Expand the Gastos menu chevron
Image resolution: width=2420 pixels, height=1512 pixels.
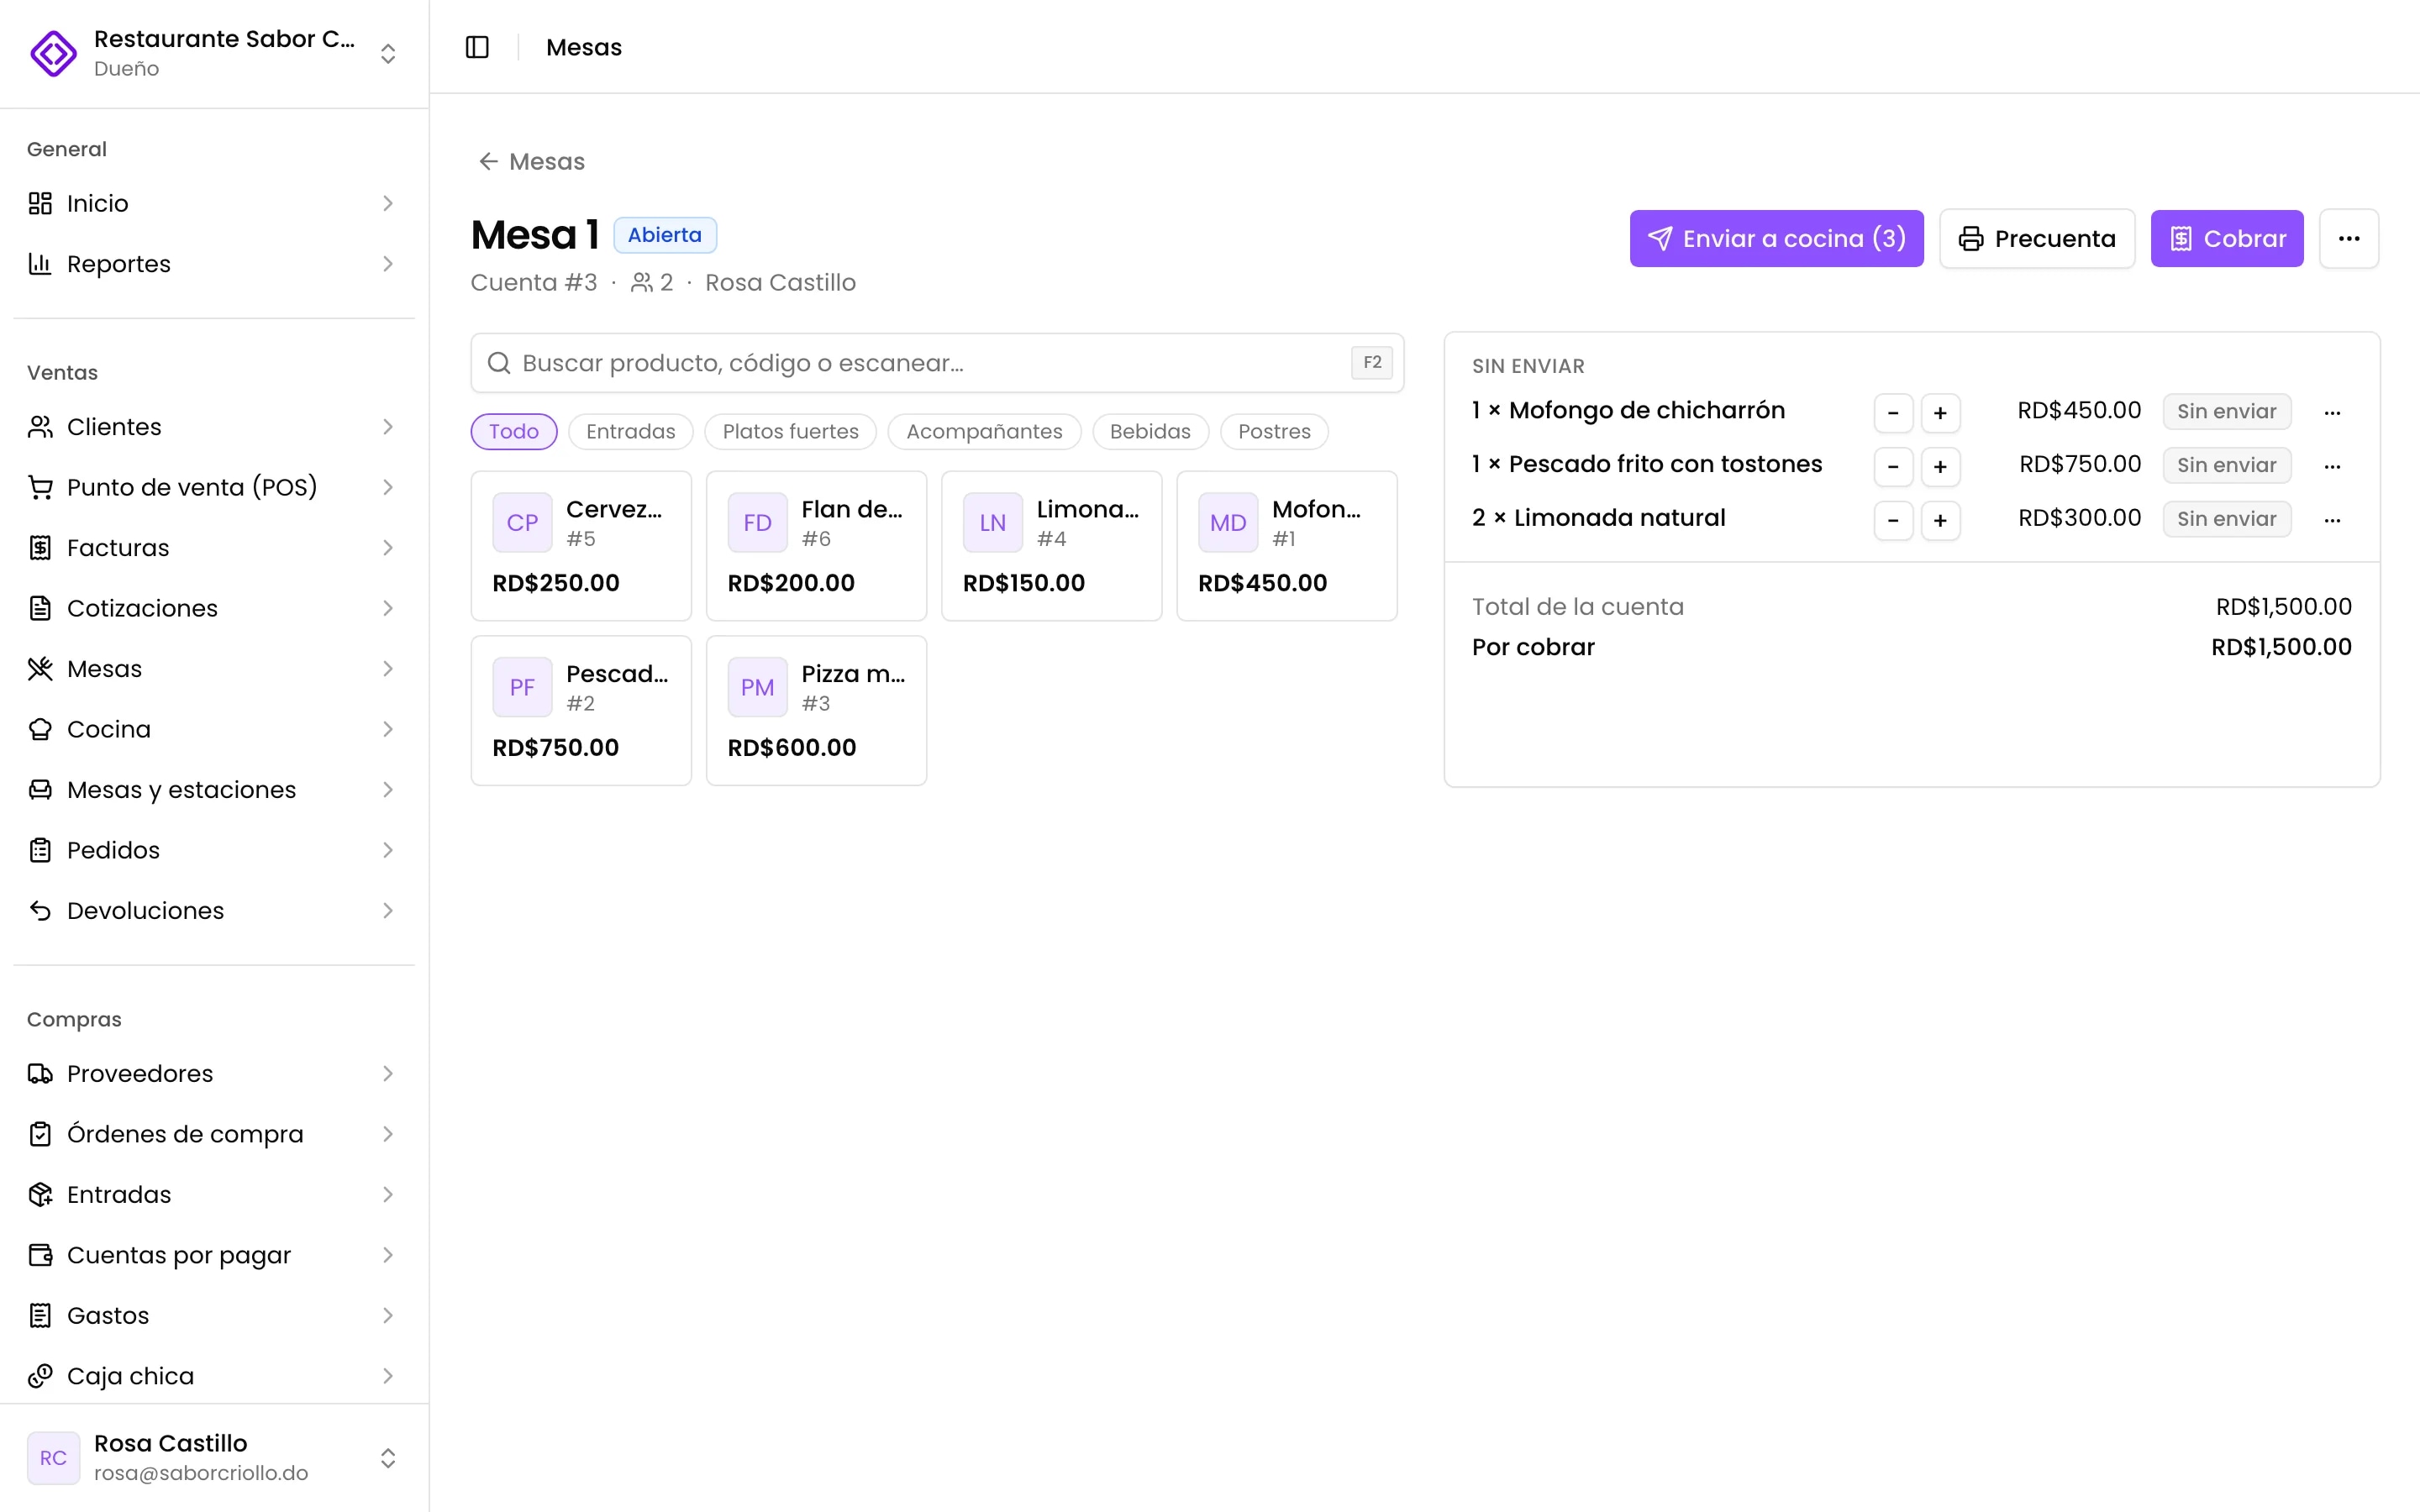click(388, 1316)
